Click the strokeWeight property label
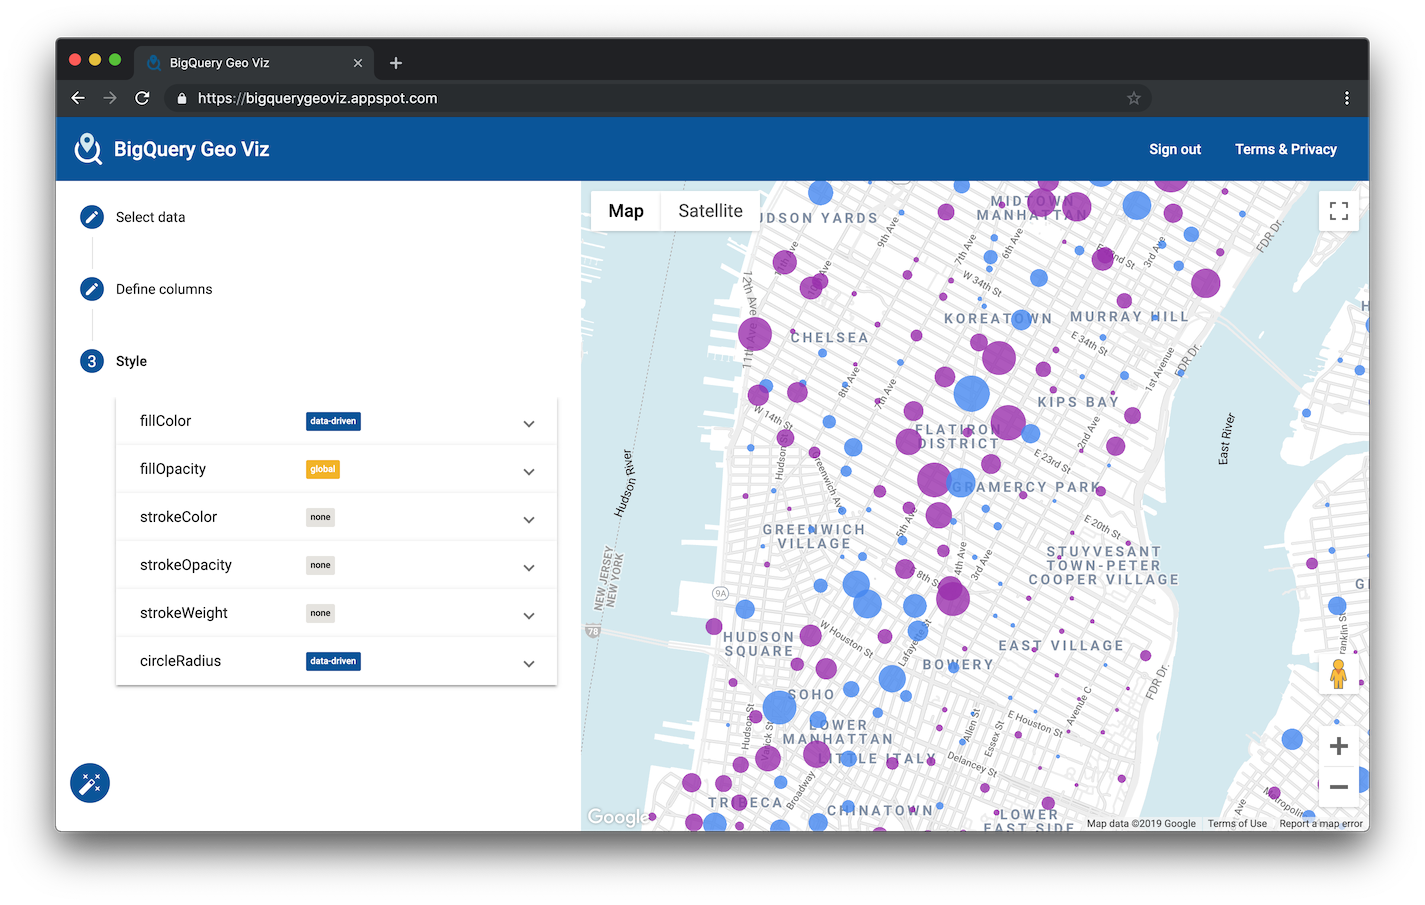This screenshot has height=905, width=1425. tap(184, 613)
